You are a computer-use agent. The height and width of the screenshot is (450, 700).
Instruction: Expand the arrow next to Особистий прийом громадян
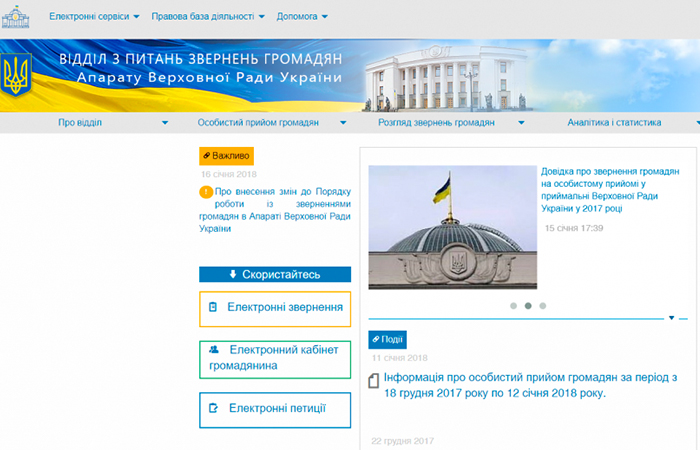pyautogui.click(x=343, y=123)
